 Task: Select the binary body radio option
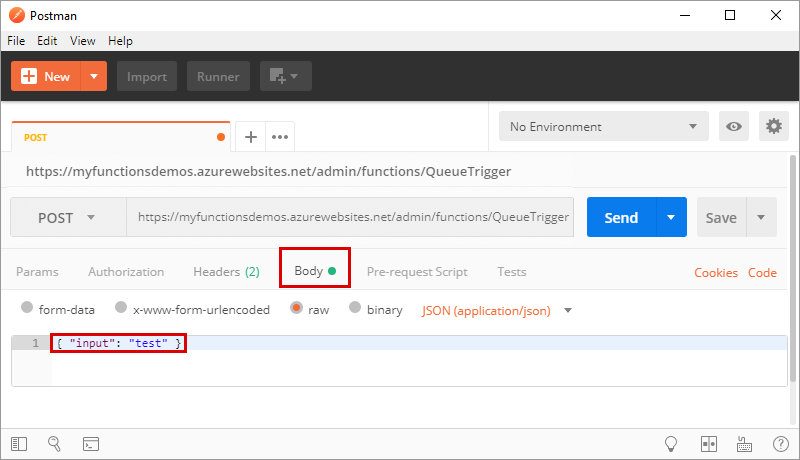(x=355, y=308)
